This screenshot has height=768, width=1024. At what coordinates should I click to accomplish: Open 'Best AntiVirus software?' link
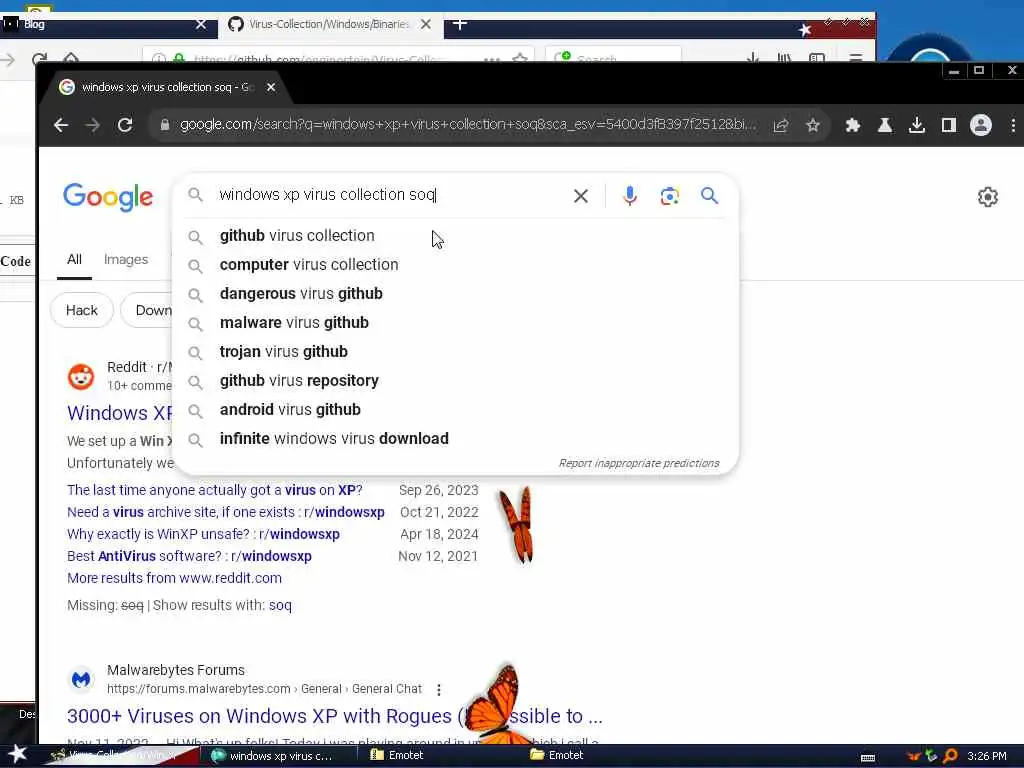pyautogui.click(x=189, y=556)
